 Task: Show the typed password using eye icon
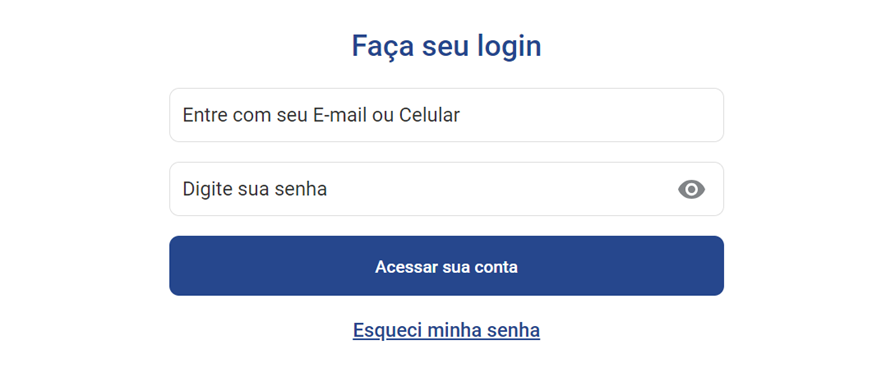[x=691, y=189]
